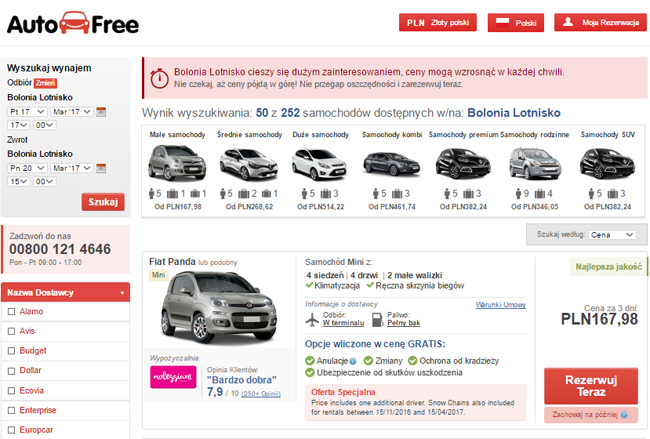Click the phone number 00800 121 4646
The image size is (650, 439).
coord(60,249)
